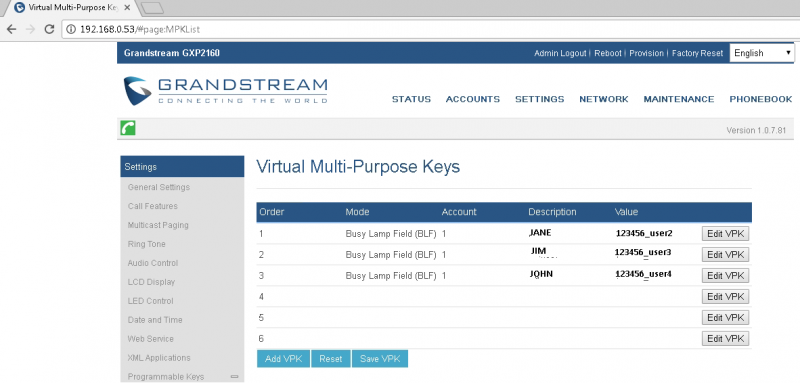Click the Provision link

646,53
